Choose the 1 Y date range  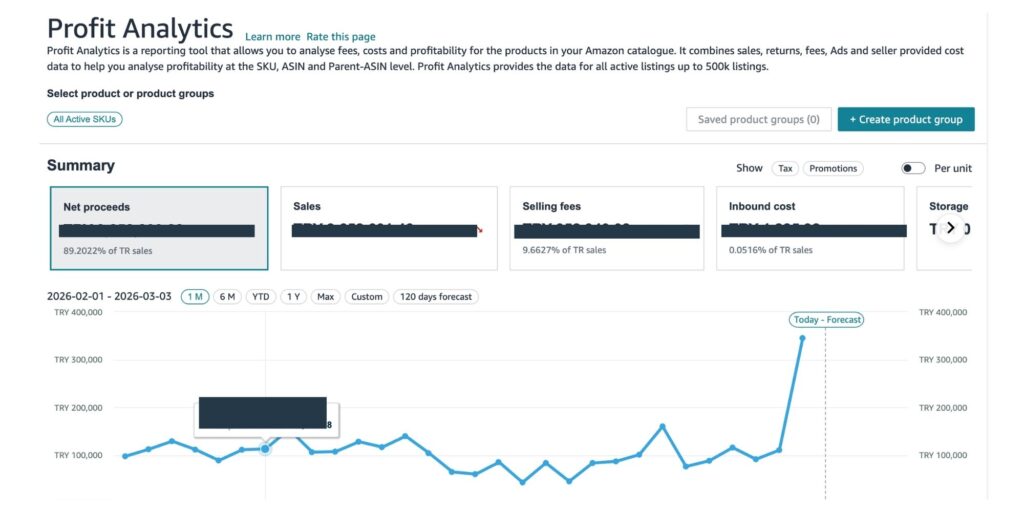[x=294, y=296]
